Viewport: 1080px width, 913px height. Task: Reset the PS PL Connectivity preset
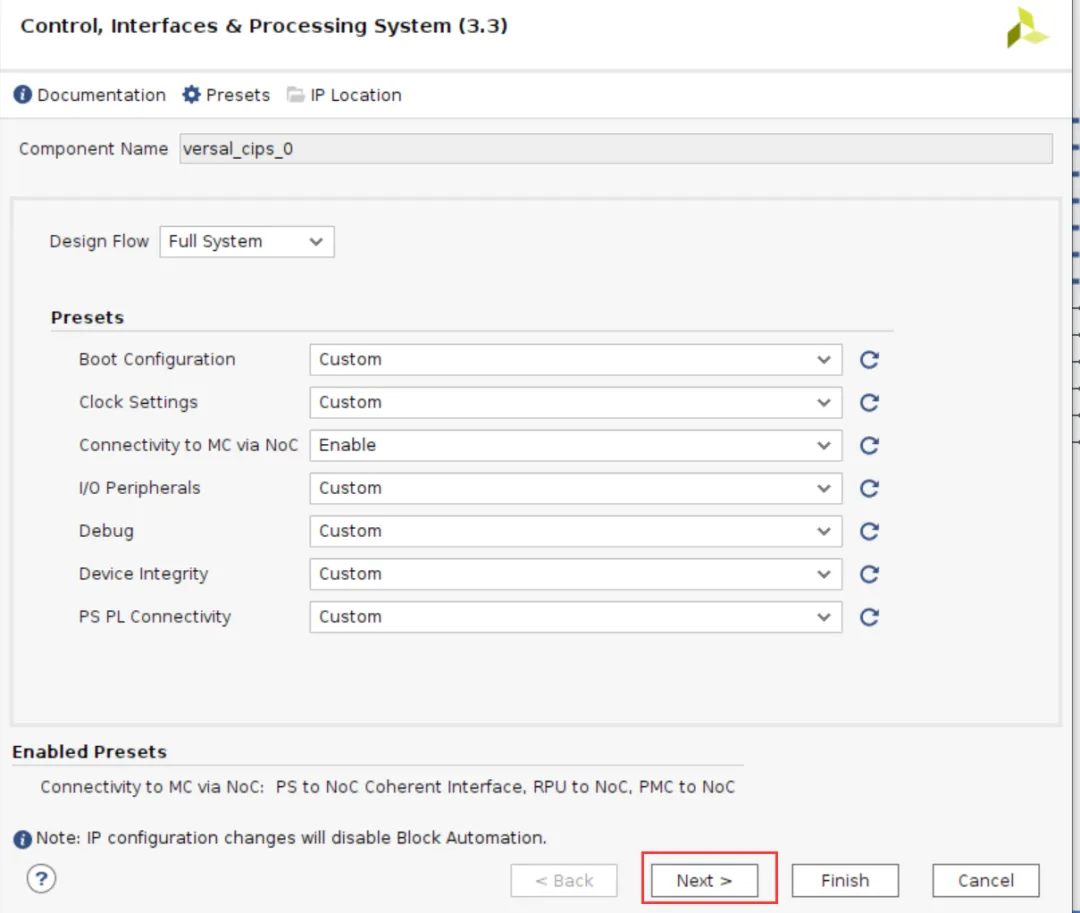tap(869, 618)
